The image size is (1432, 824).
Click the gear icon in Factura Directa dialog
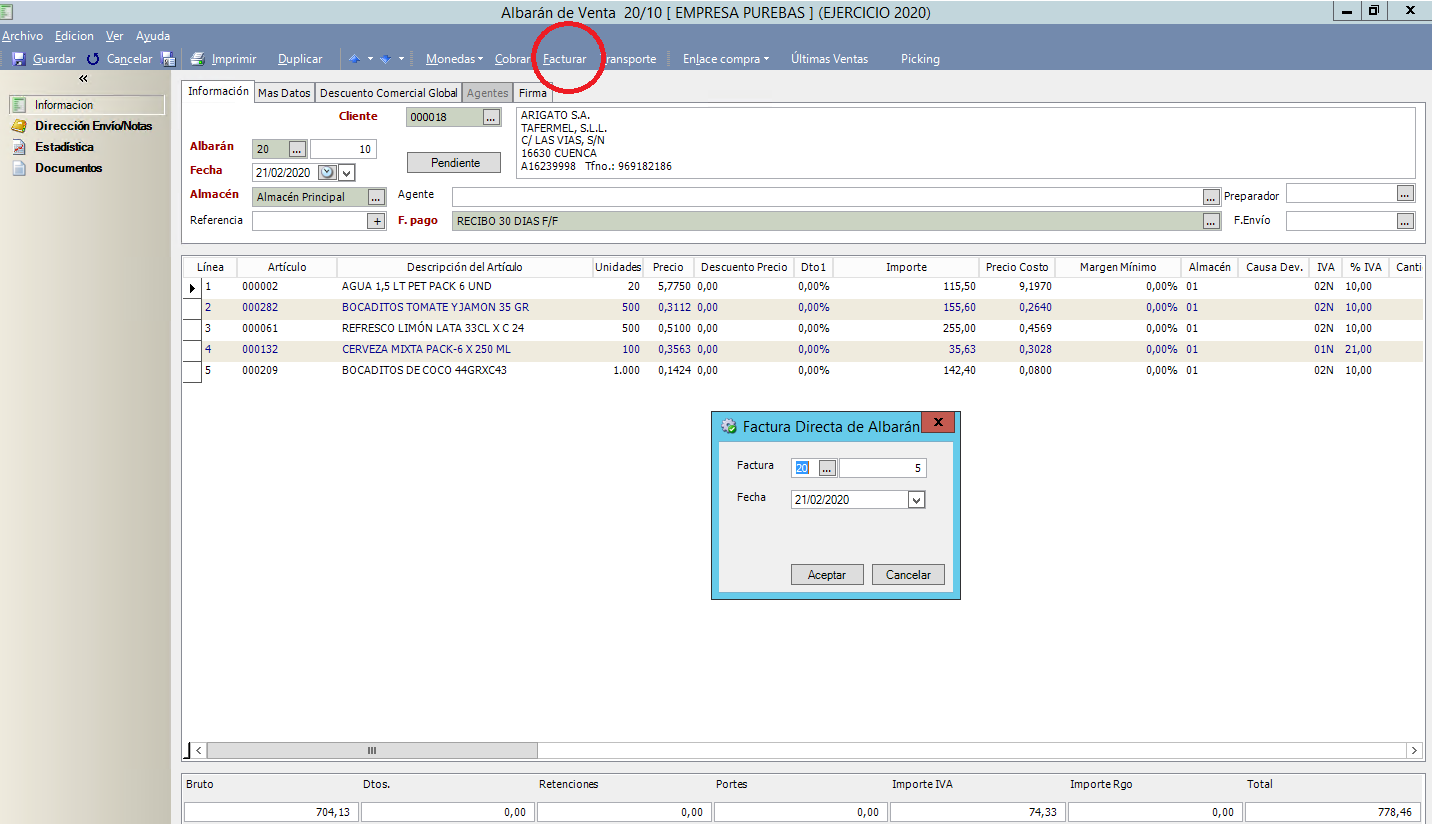point(729,426)
